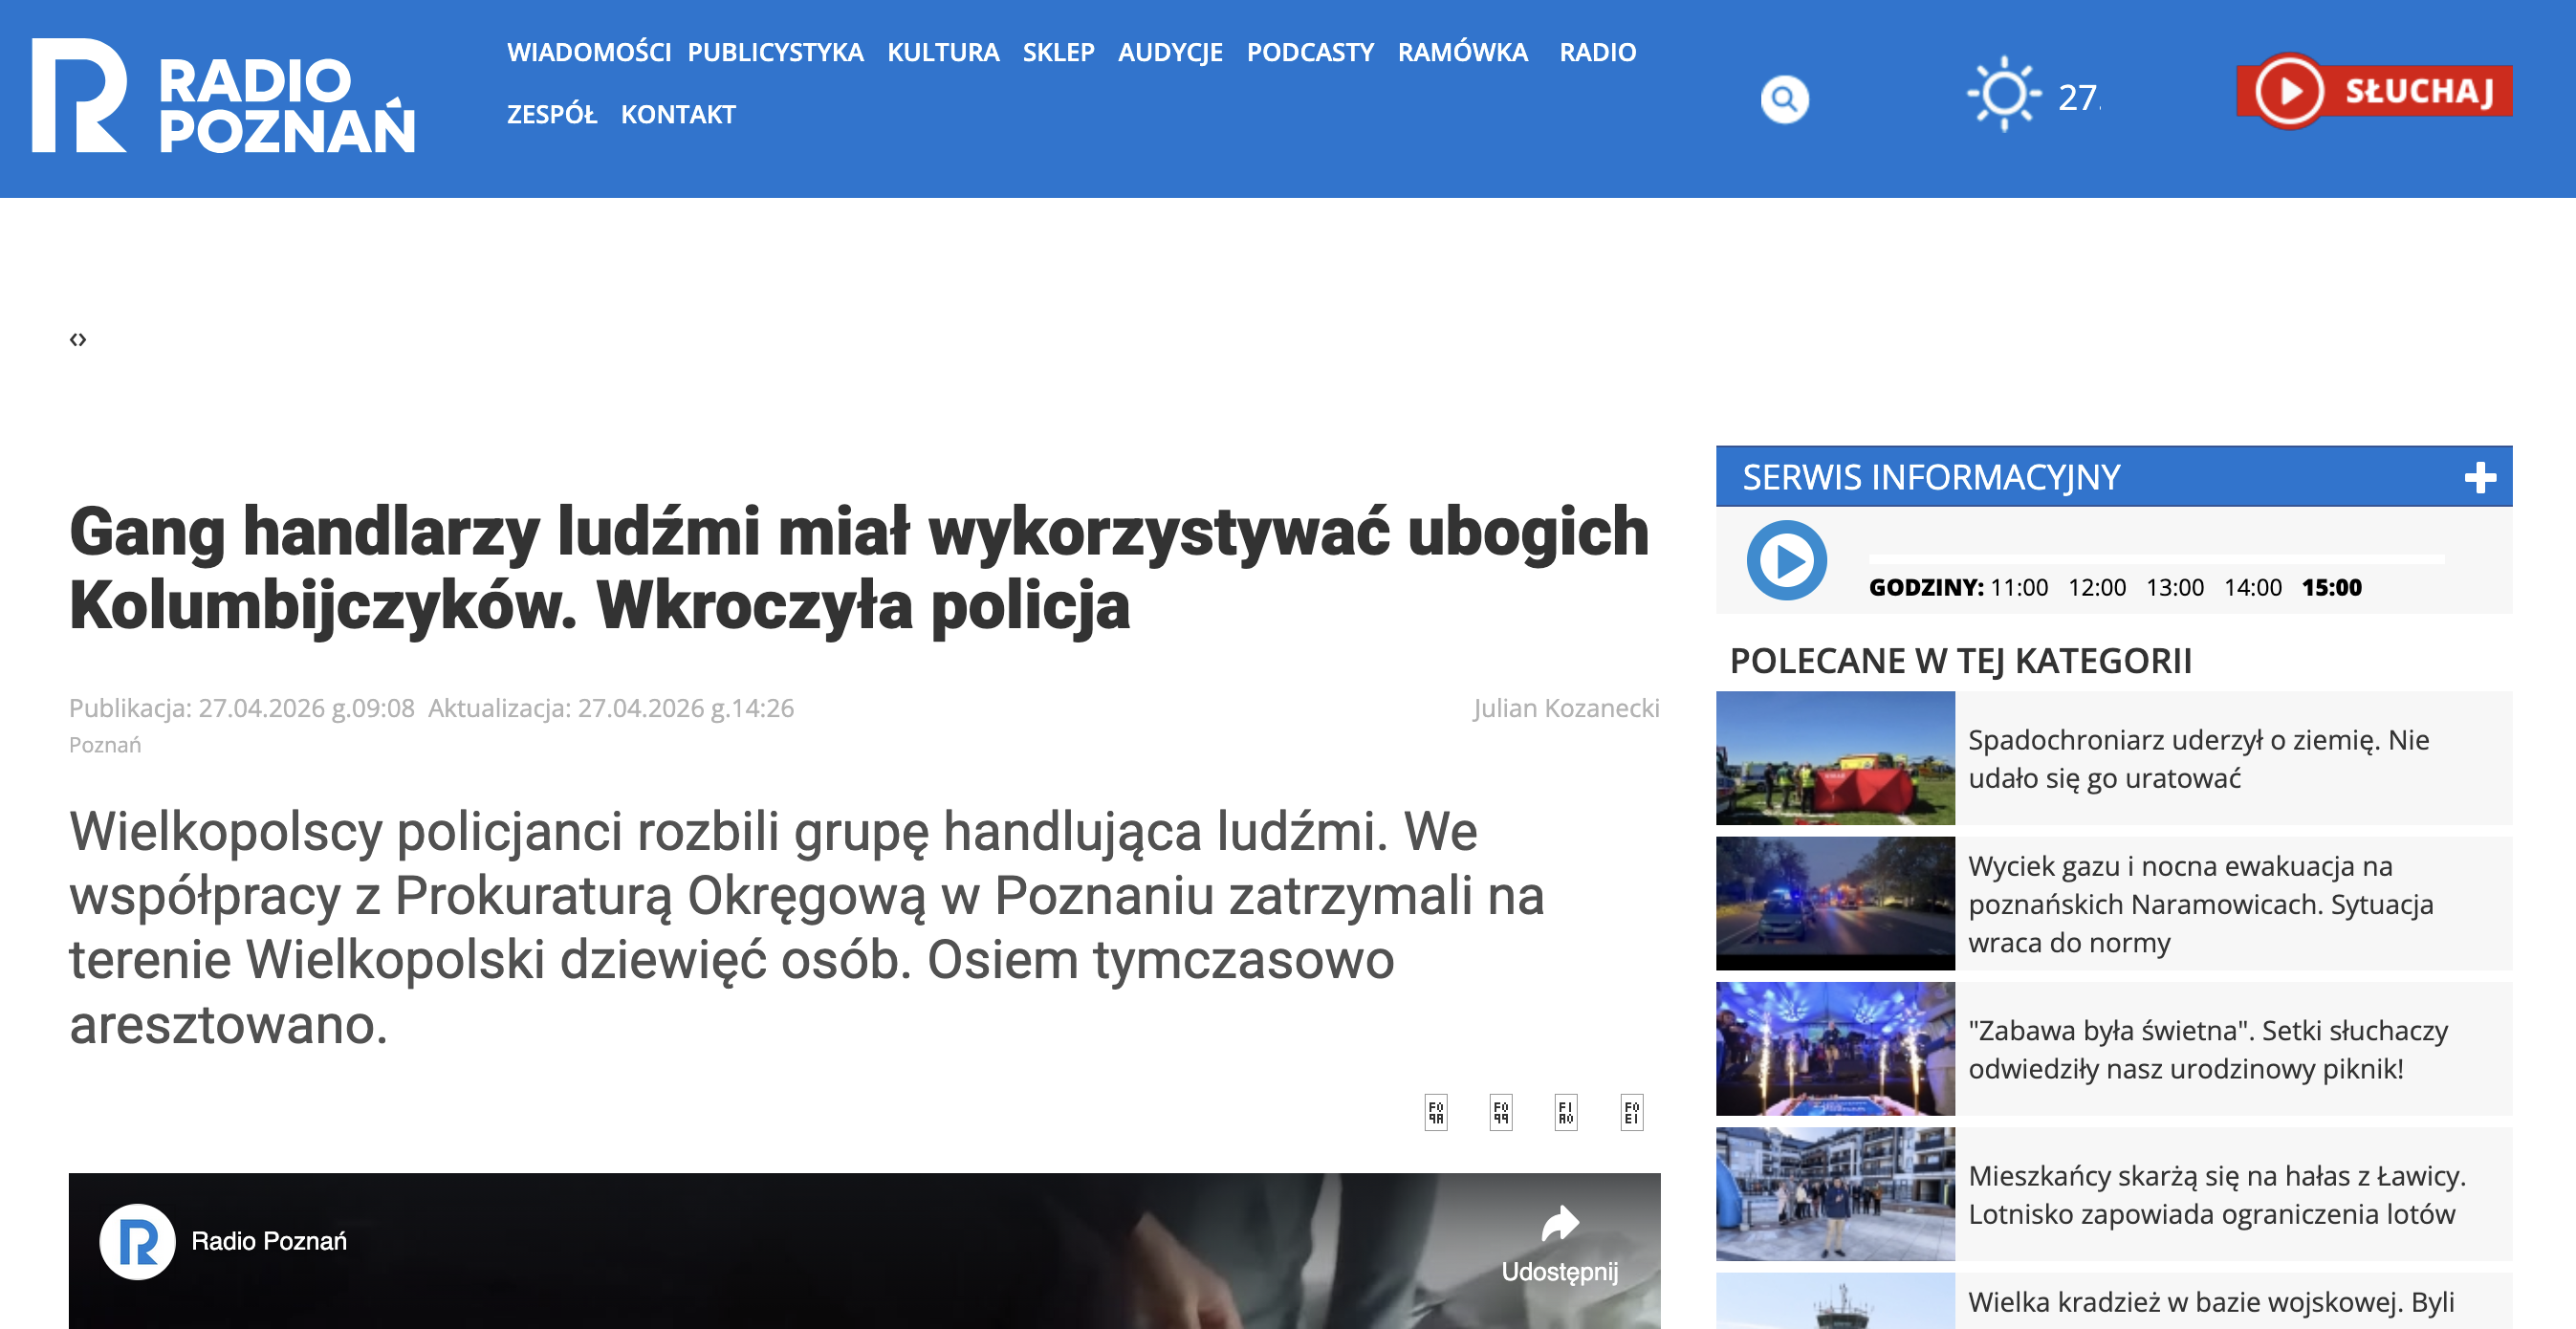The image size is (2576, 1329).
Task: Open the Podcasty menu item
Action: tap(1310, 52)
